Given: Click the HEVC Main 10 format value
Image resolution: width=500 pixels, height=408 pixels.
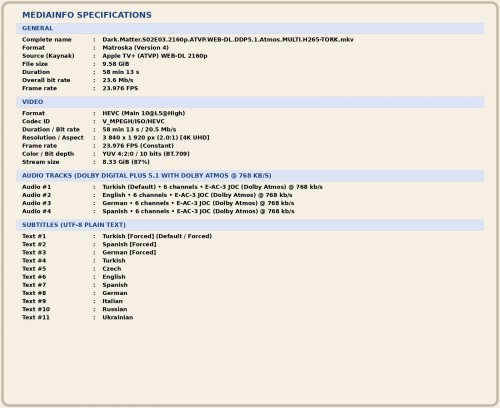Looking at the screenshot, I should 144,113.
